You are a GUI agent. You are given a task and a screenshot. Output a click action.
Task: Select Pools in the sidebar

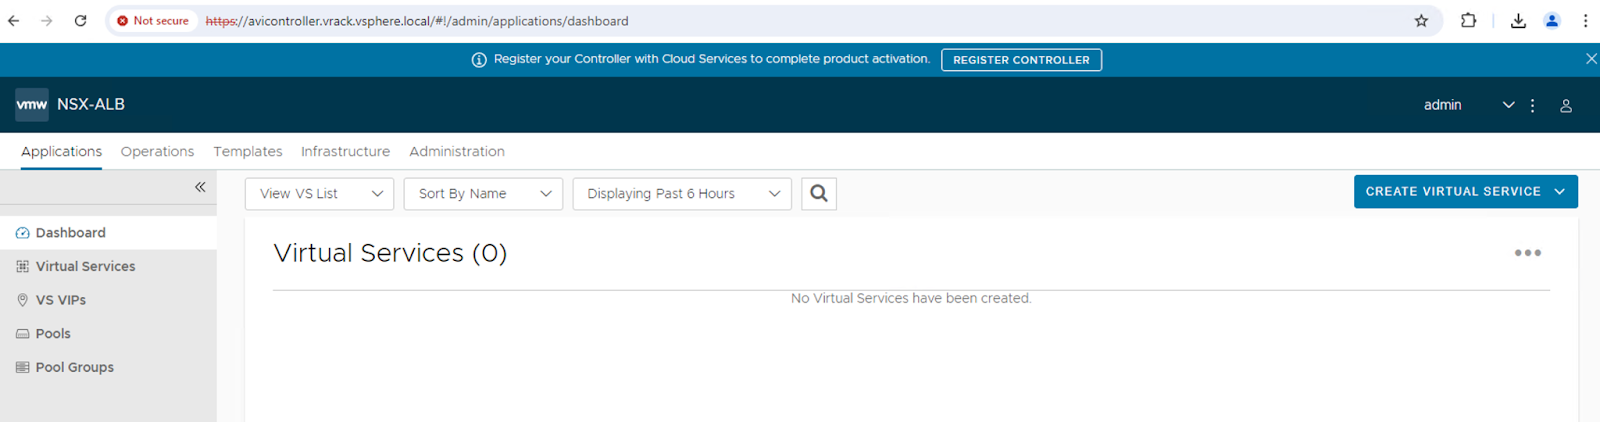point(108,334)
